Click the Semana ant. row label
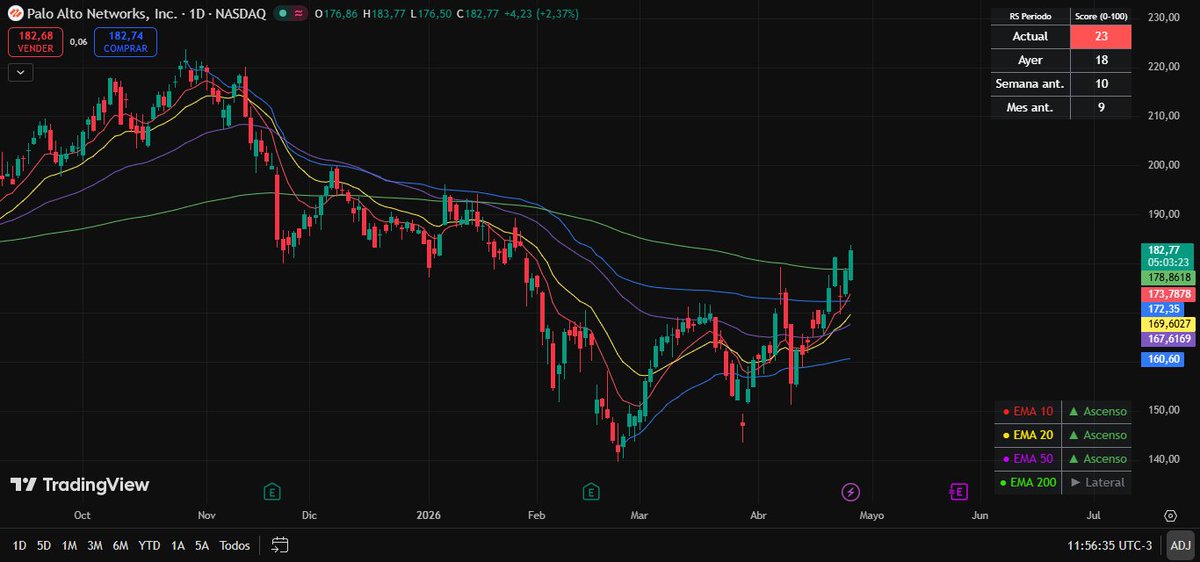 coord(1030,84)
